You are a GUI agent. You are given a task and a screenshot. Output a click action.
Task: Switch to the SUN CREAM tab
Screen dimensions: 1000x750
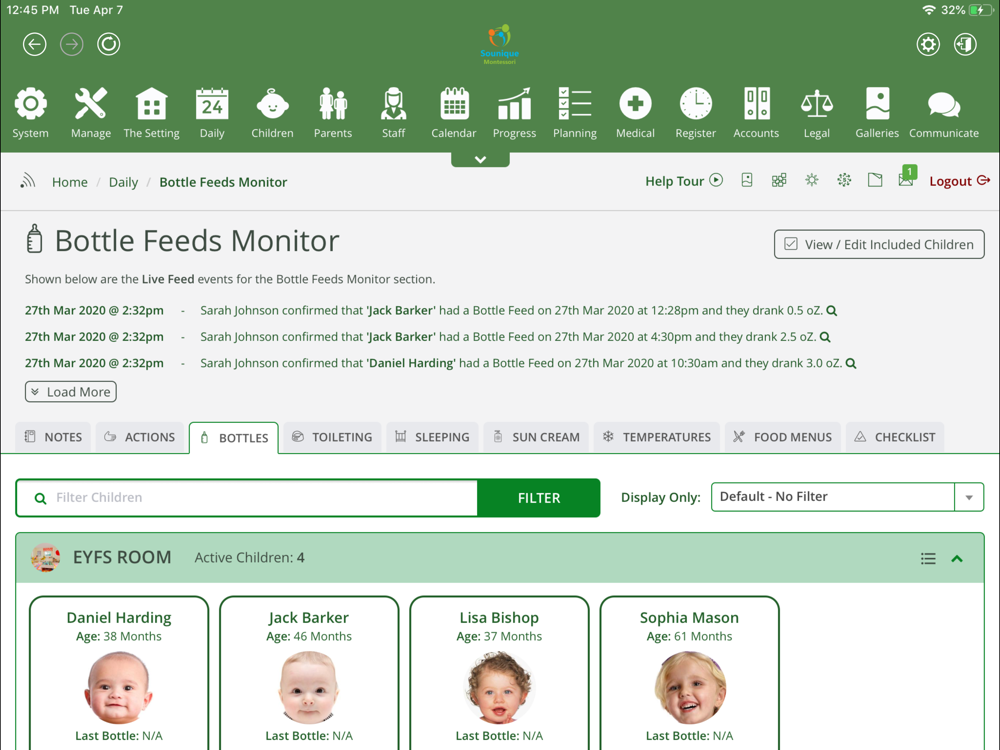[536, 437]
